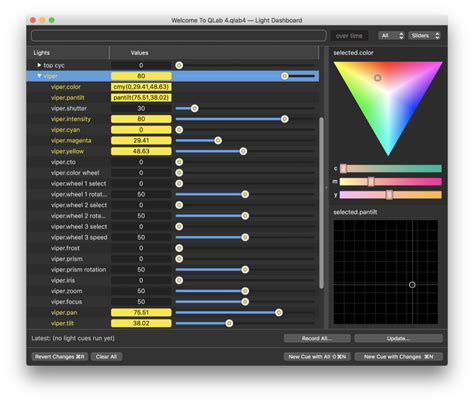Screen dimensions: 474x403
Task: Click the lights list vertical scrollbar
Action: [x=321, y=203]
